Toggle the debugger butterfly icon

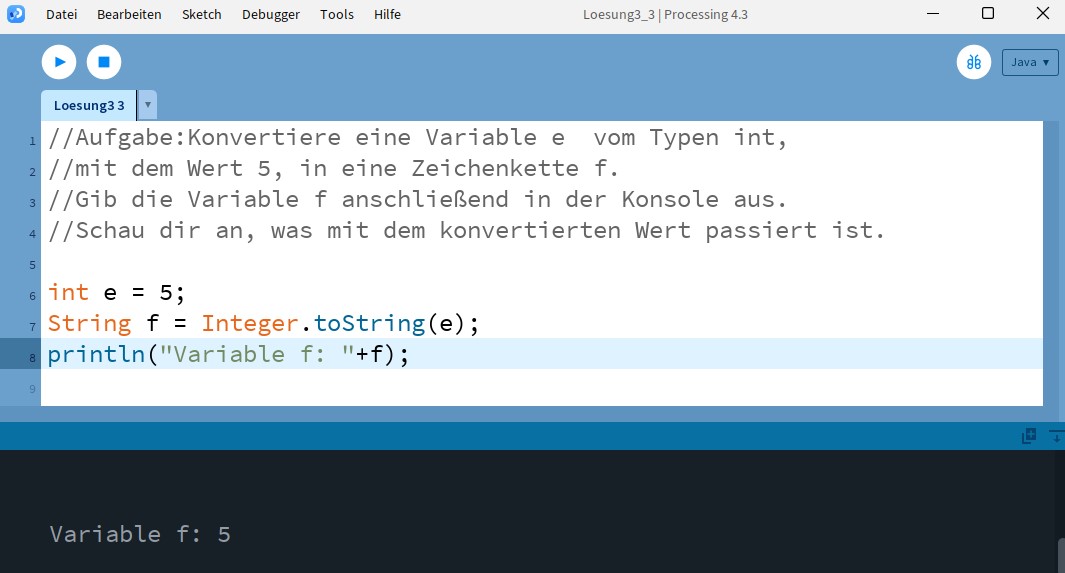click(x=973, y=62)
